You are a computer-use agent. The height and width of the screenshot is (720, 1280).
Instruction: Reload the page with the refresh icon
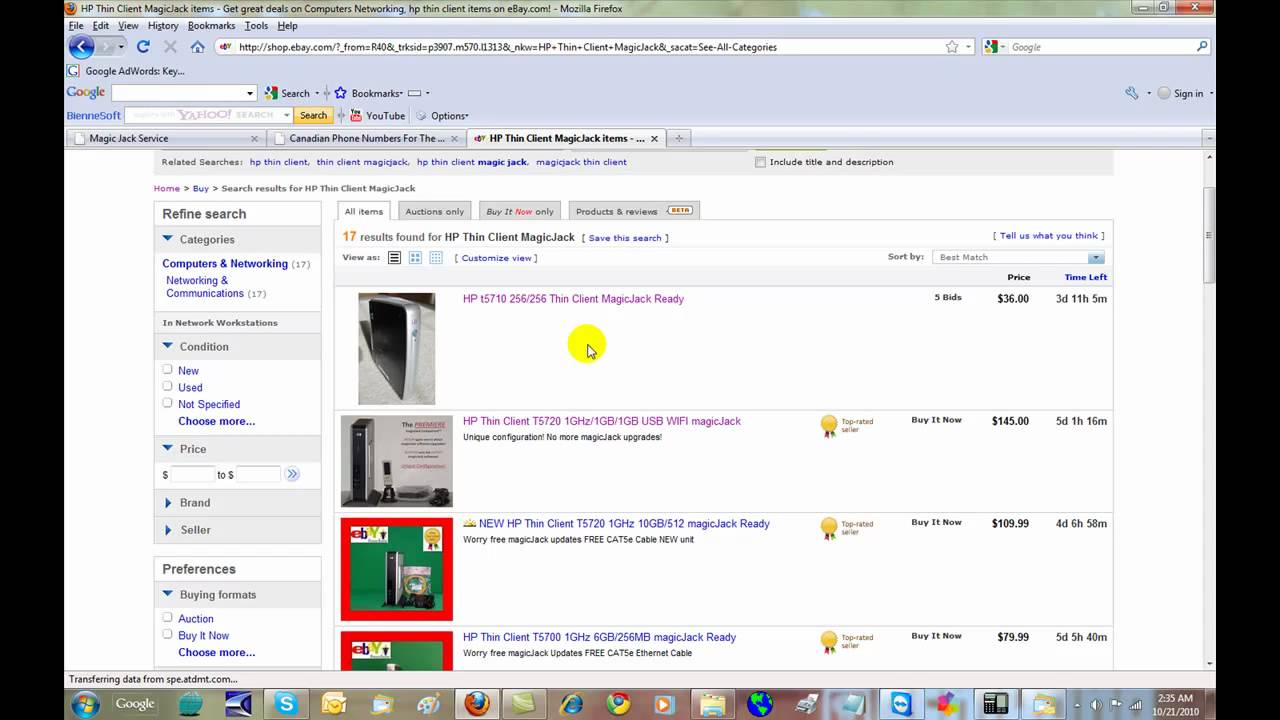tap(143, 47)
